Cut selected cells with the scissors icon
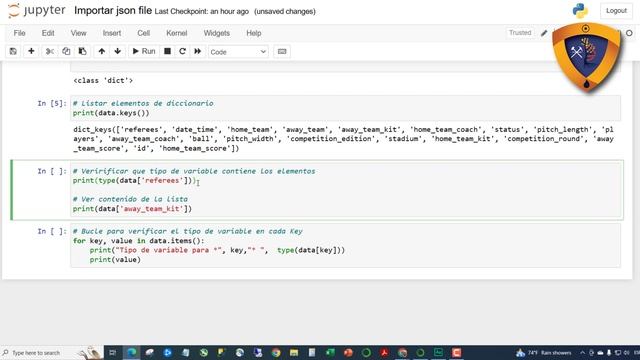The height and width of the screenshot is (360, 640). tap(50, 51)
